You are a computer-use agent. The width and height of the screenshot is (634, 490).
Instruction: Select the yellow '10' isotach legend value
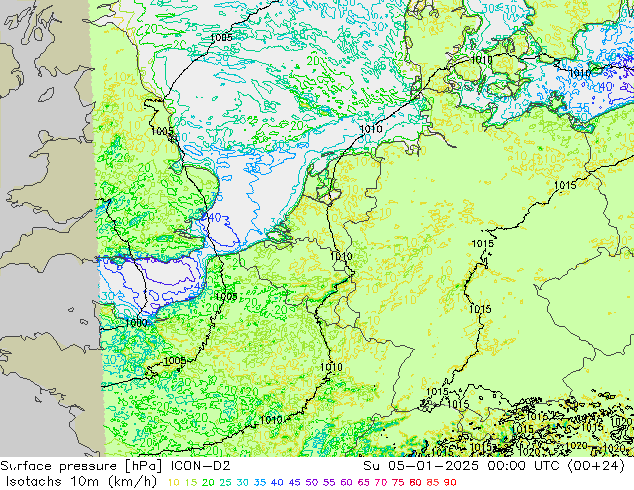pos(173,482)
